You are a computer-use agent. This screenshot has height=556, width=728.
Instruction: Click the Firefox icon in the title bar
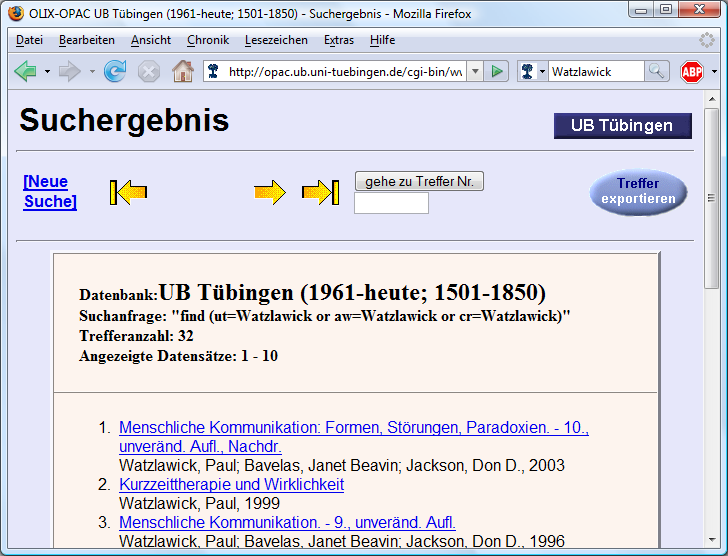15,13
